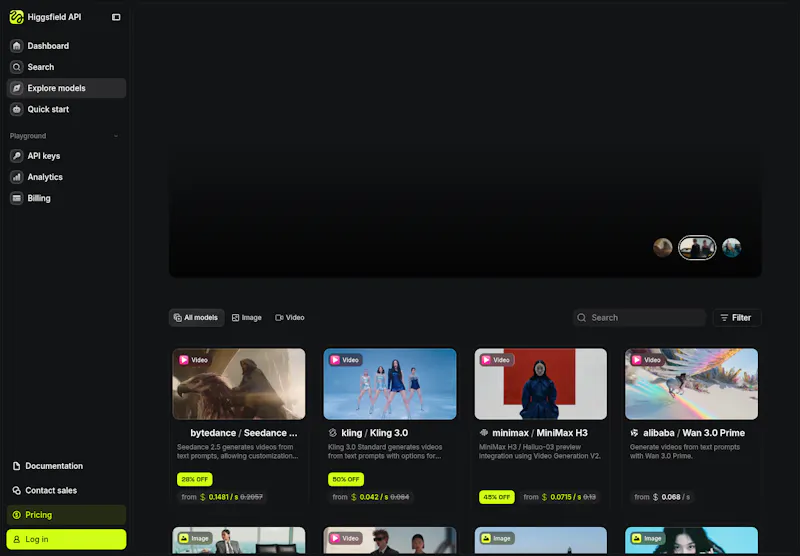Click the minimax / MiniMax H3 title
This screenshot has width=800, height=556.
540,433
